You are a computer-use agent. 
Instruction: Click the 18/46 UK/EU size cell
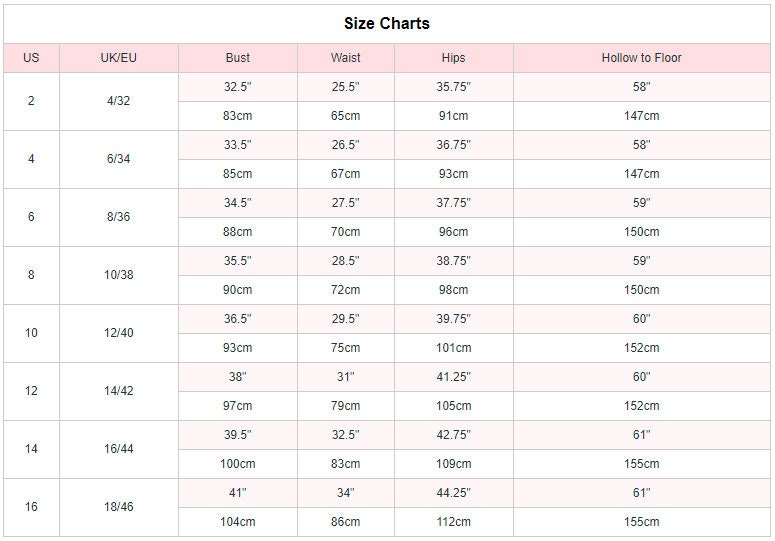coord(119,507)
